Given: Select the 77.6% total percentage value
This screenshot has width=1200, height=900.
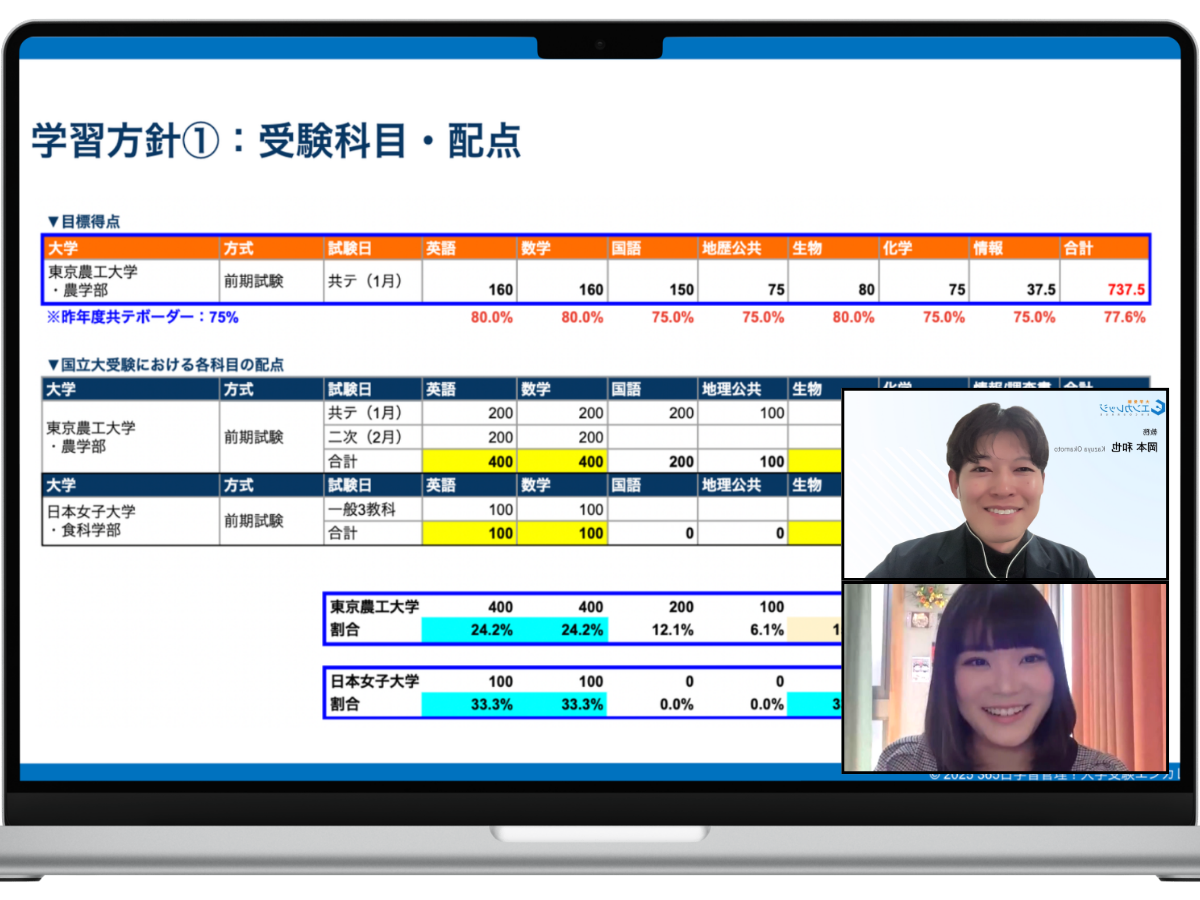Looking at the screenshot, I should pyautogui.click(x=1125, y=317).
